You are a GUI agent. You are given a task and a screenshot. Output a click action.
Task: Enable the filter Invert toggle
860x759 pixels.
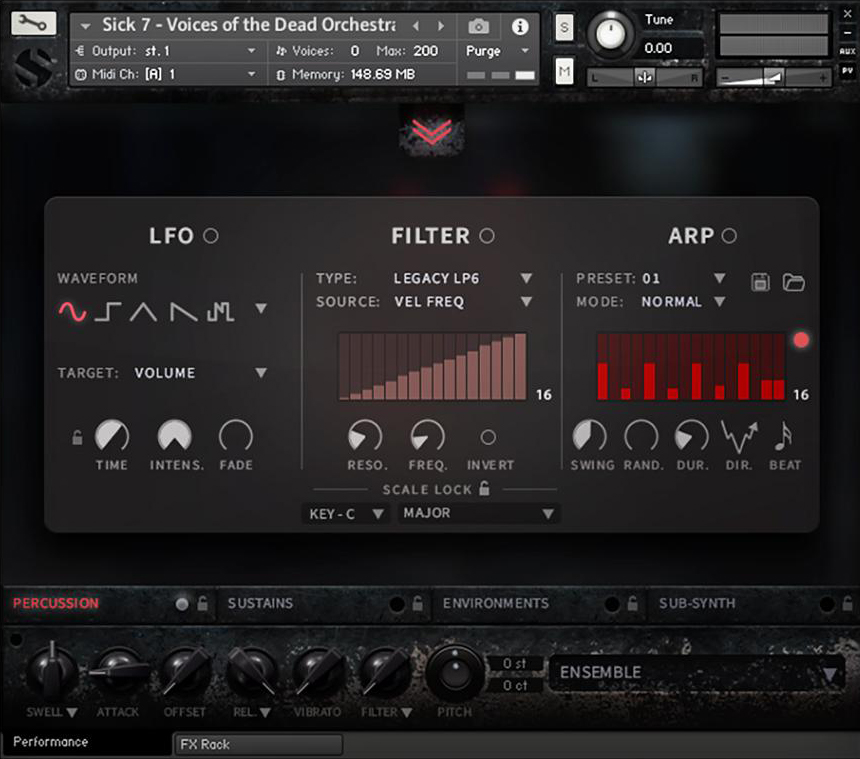(x=489, y=438)
